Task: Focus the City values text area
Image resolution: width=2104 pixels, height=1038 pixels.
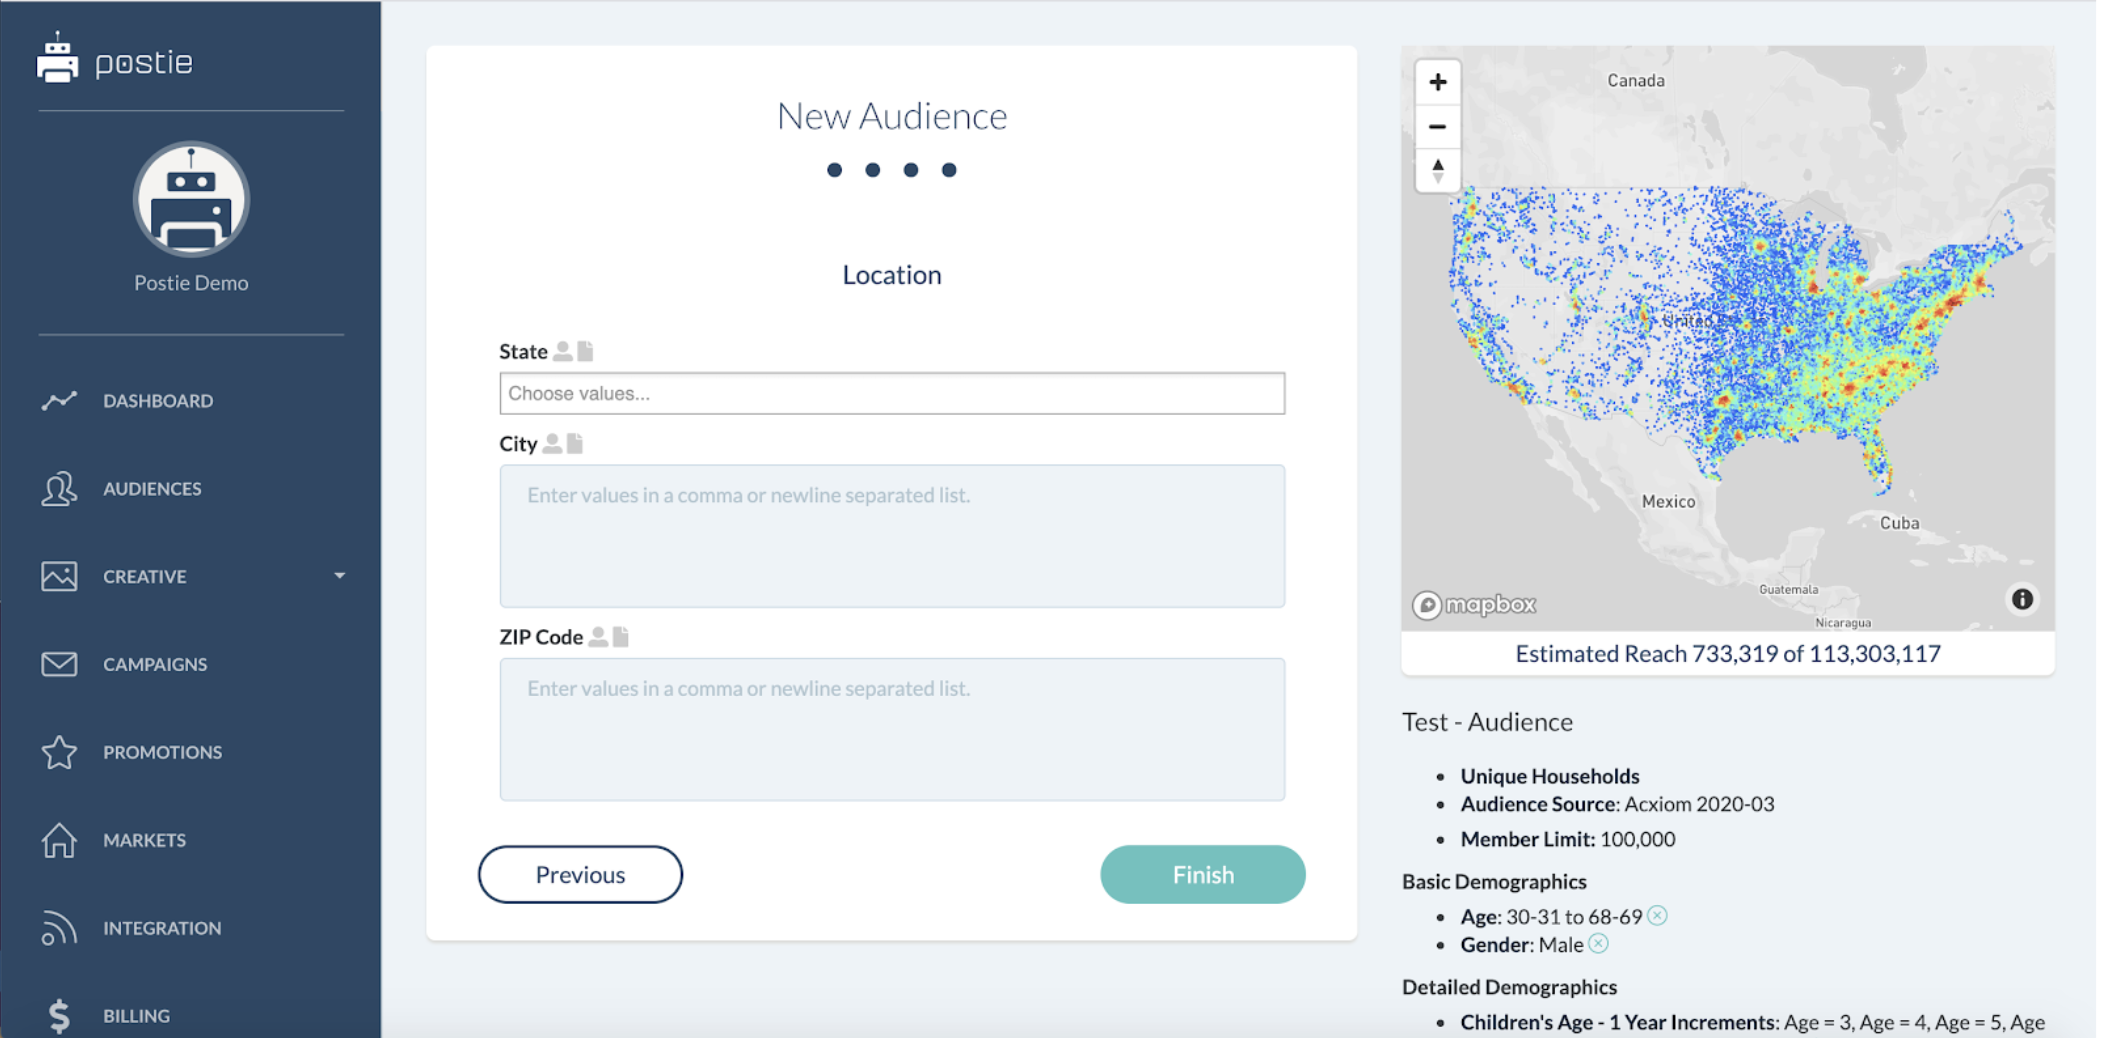Action: click(891, 536)
